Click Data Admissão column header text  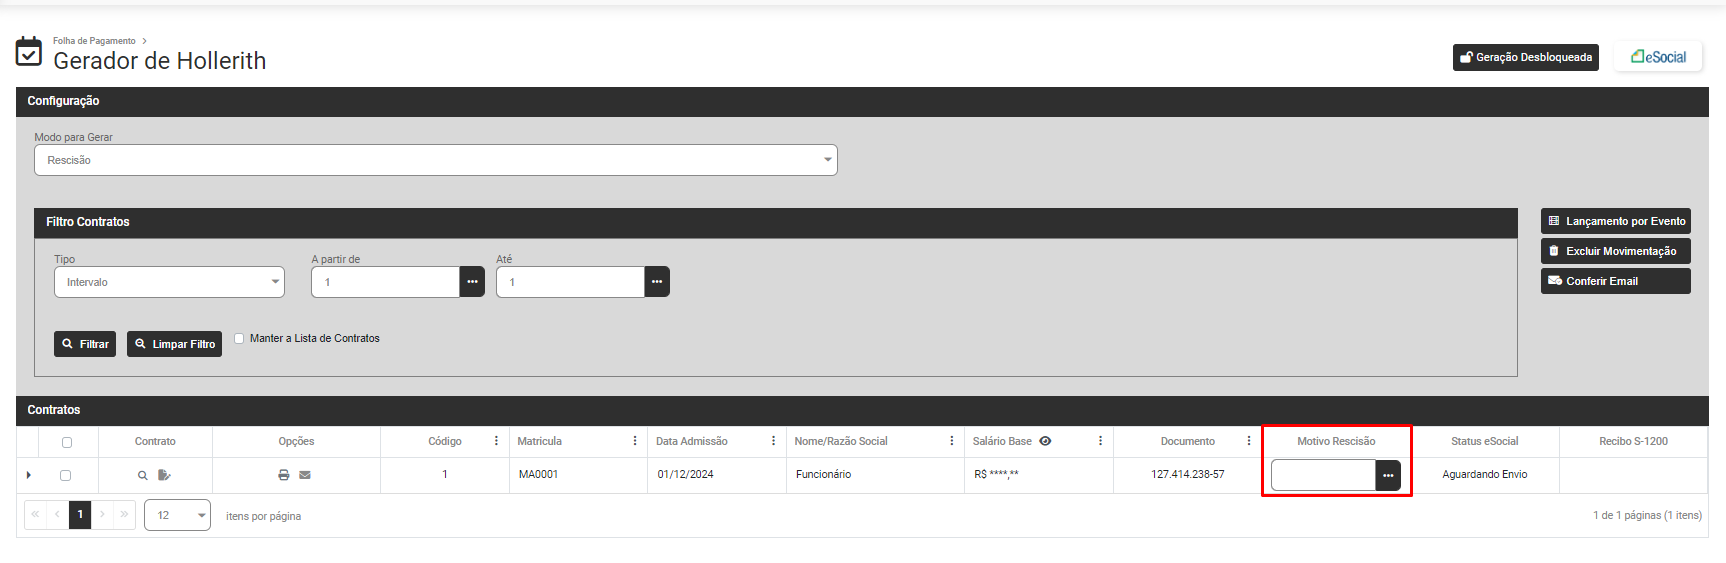point(692,441)
